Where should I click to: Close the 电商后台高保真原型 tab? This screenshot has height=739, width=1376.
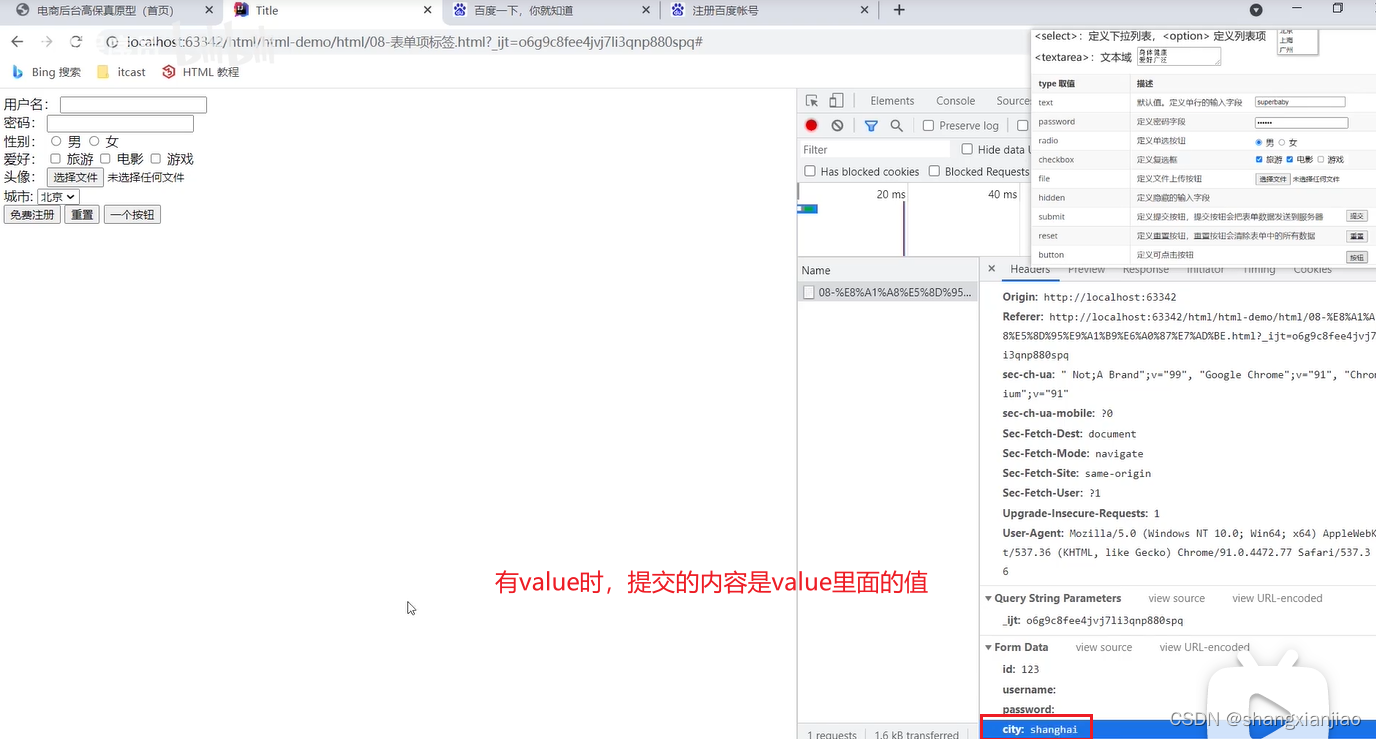208,10
